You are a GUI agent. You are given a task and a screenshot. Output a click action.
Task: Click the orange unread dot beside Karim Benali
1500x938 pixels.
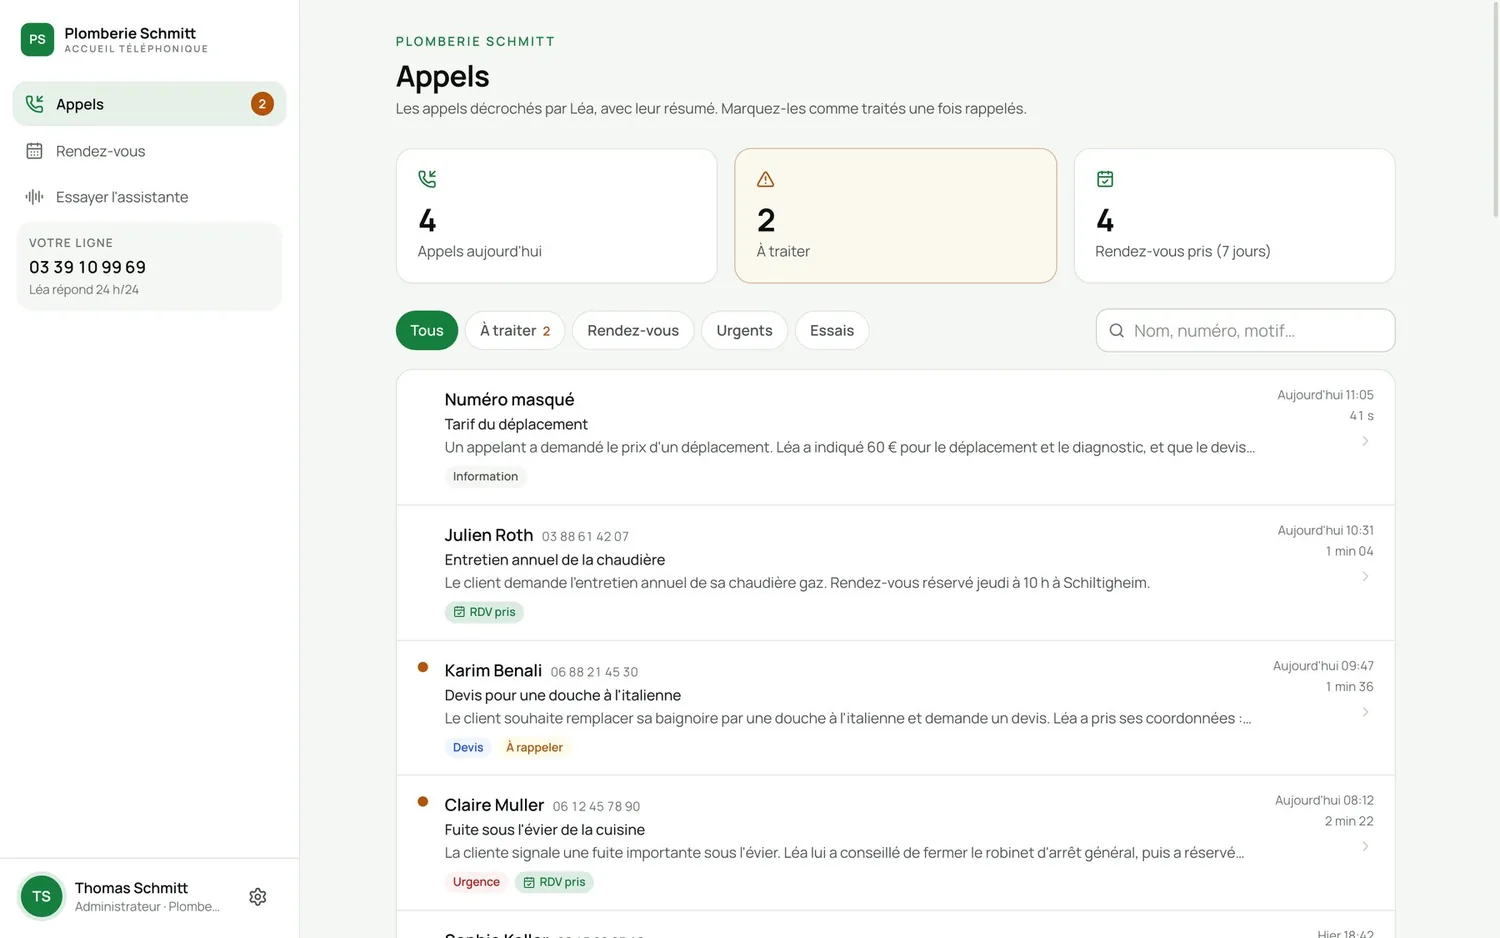point(423,667)
